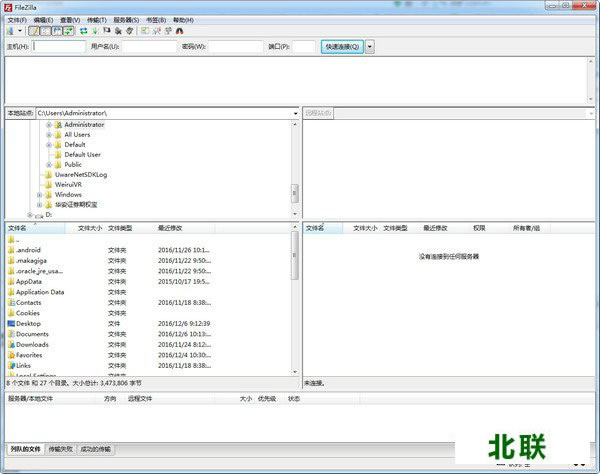Open the 编辑(E) menu
The height and width of the screenshot is (474, 600).
pos(43,20)
